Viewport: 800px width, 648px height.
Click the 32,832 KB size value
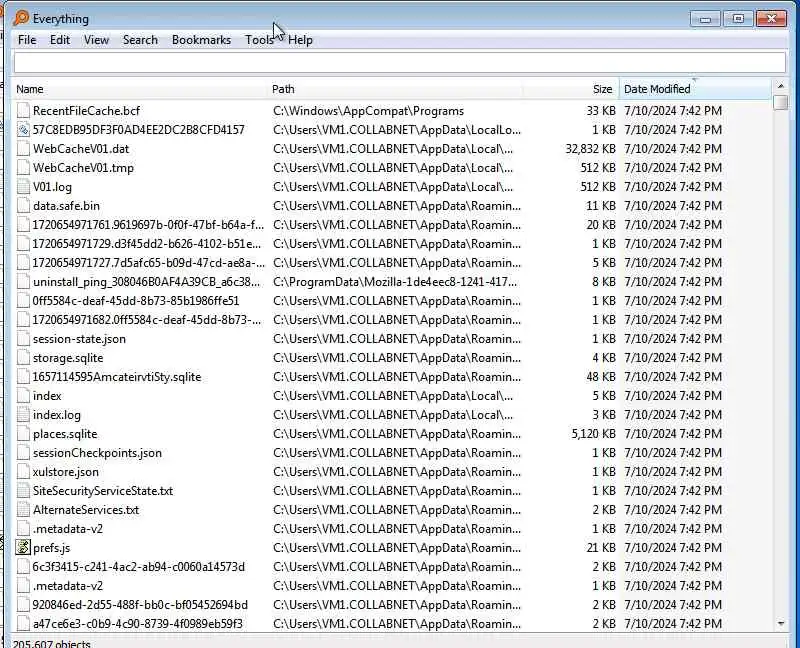tap(590, 148)
